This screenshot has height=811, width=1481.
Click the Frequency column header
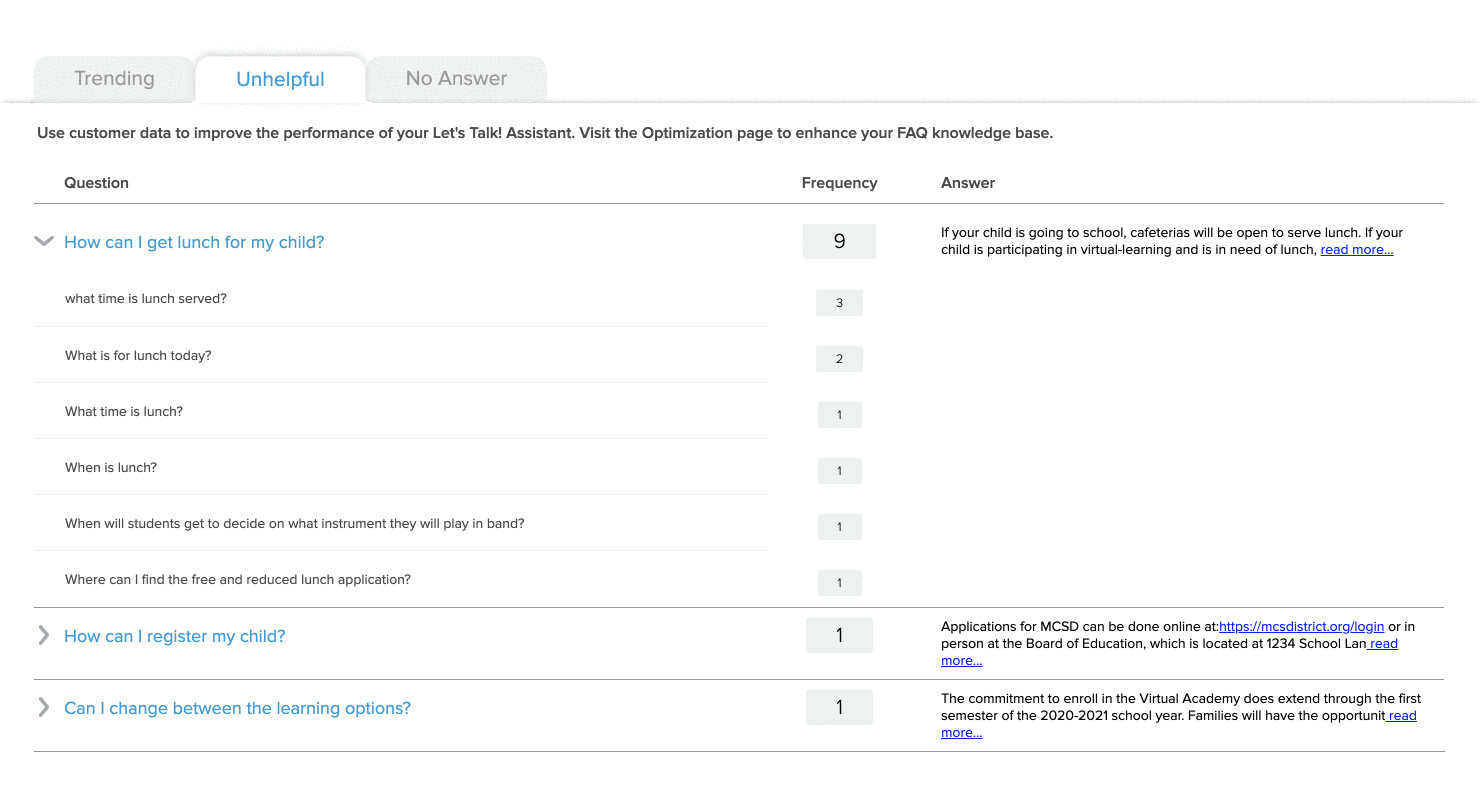[x=839, y=183]
